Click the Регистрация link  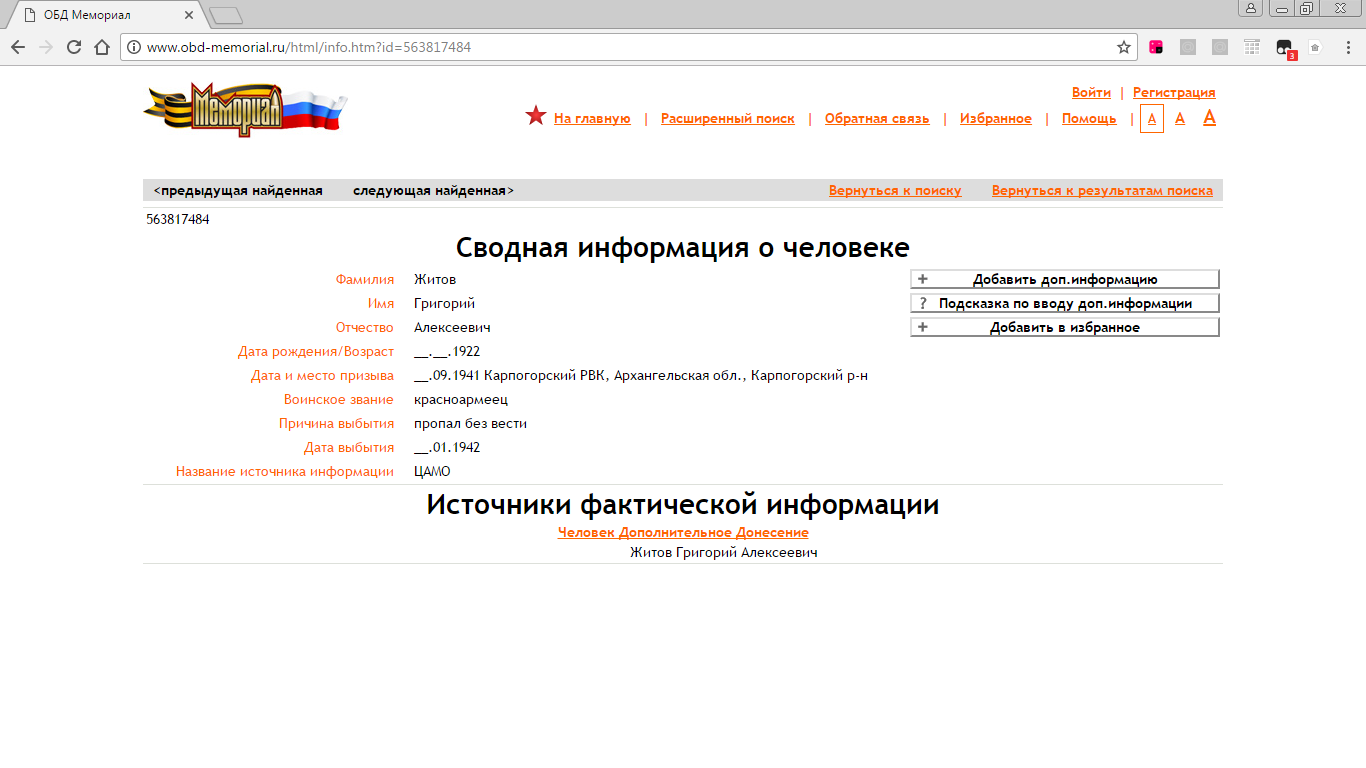[1174, 93]
